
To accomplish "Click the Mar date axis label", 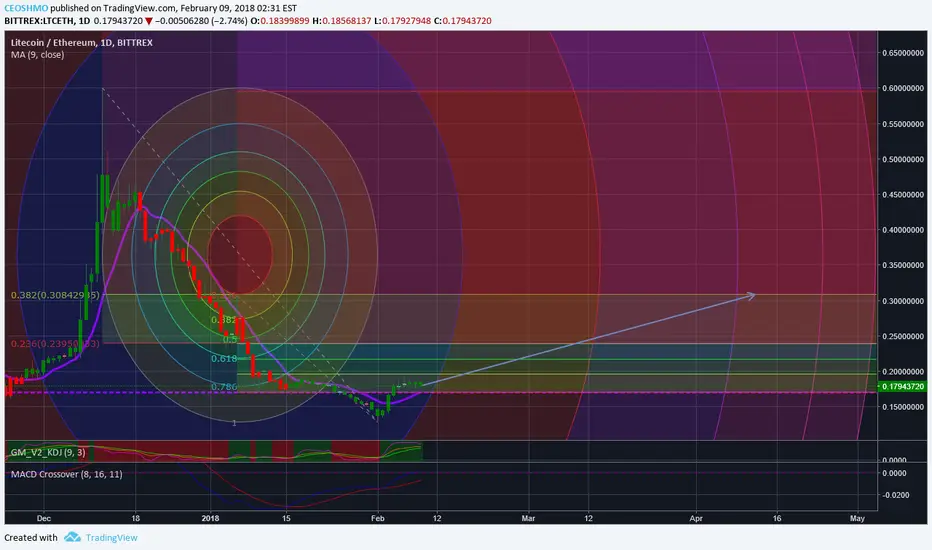I will pyautogui.click(x=528, y=518).
